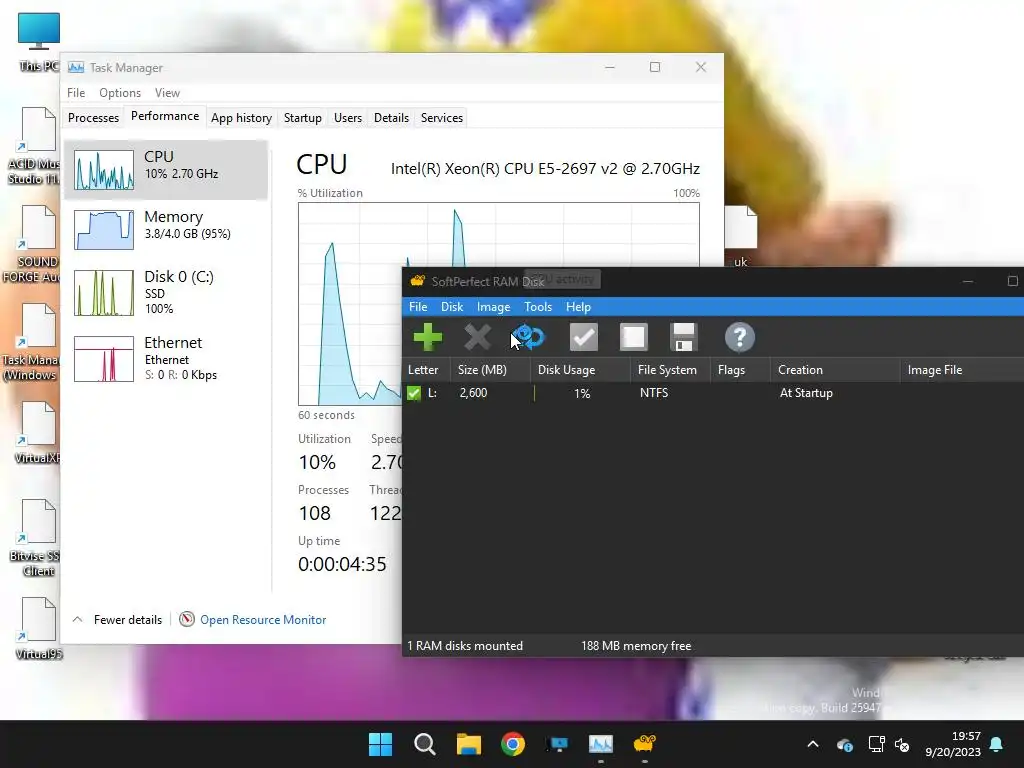Viewport: 1024px width, 768px height.
Task: Click the taskbar monitor app icon beside Chrome
Action: coord(557,744)
